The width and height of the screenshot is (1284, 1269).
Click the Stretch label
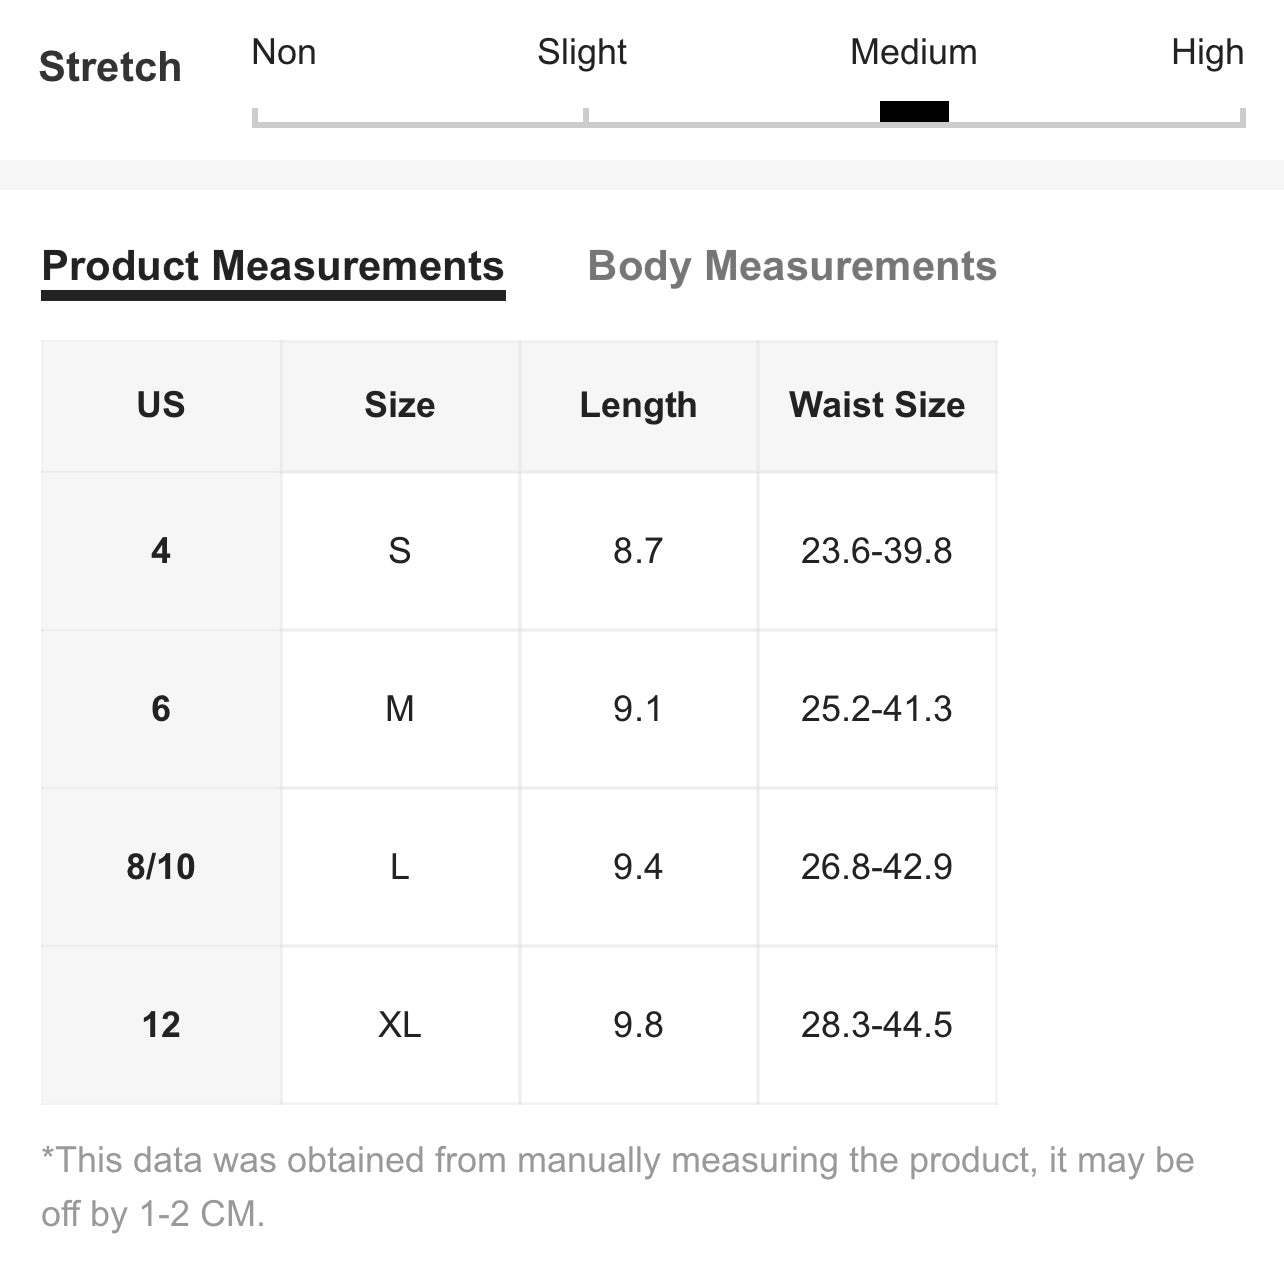pos(110,67)
